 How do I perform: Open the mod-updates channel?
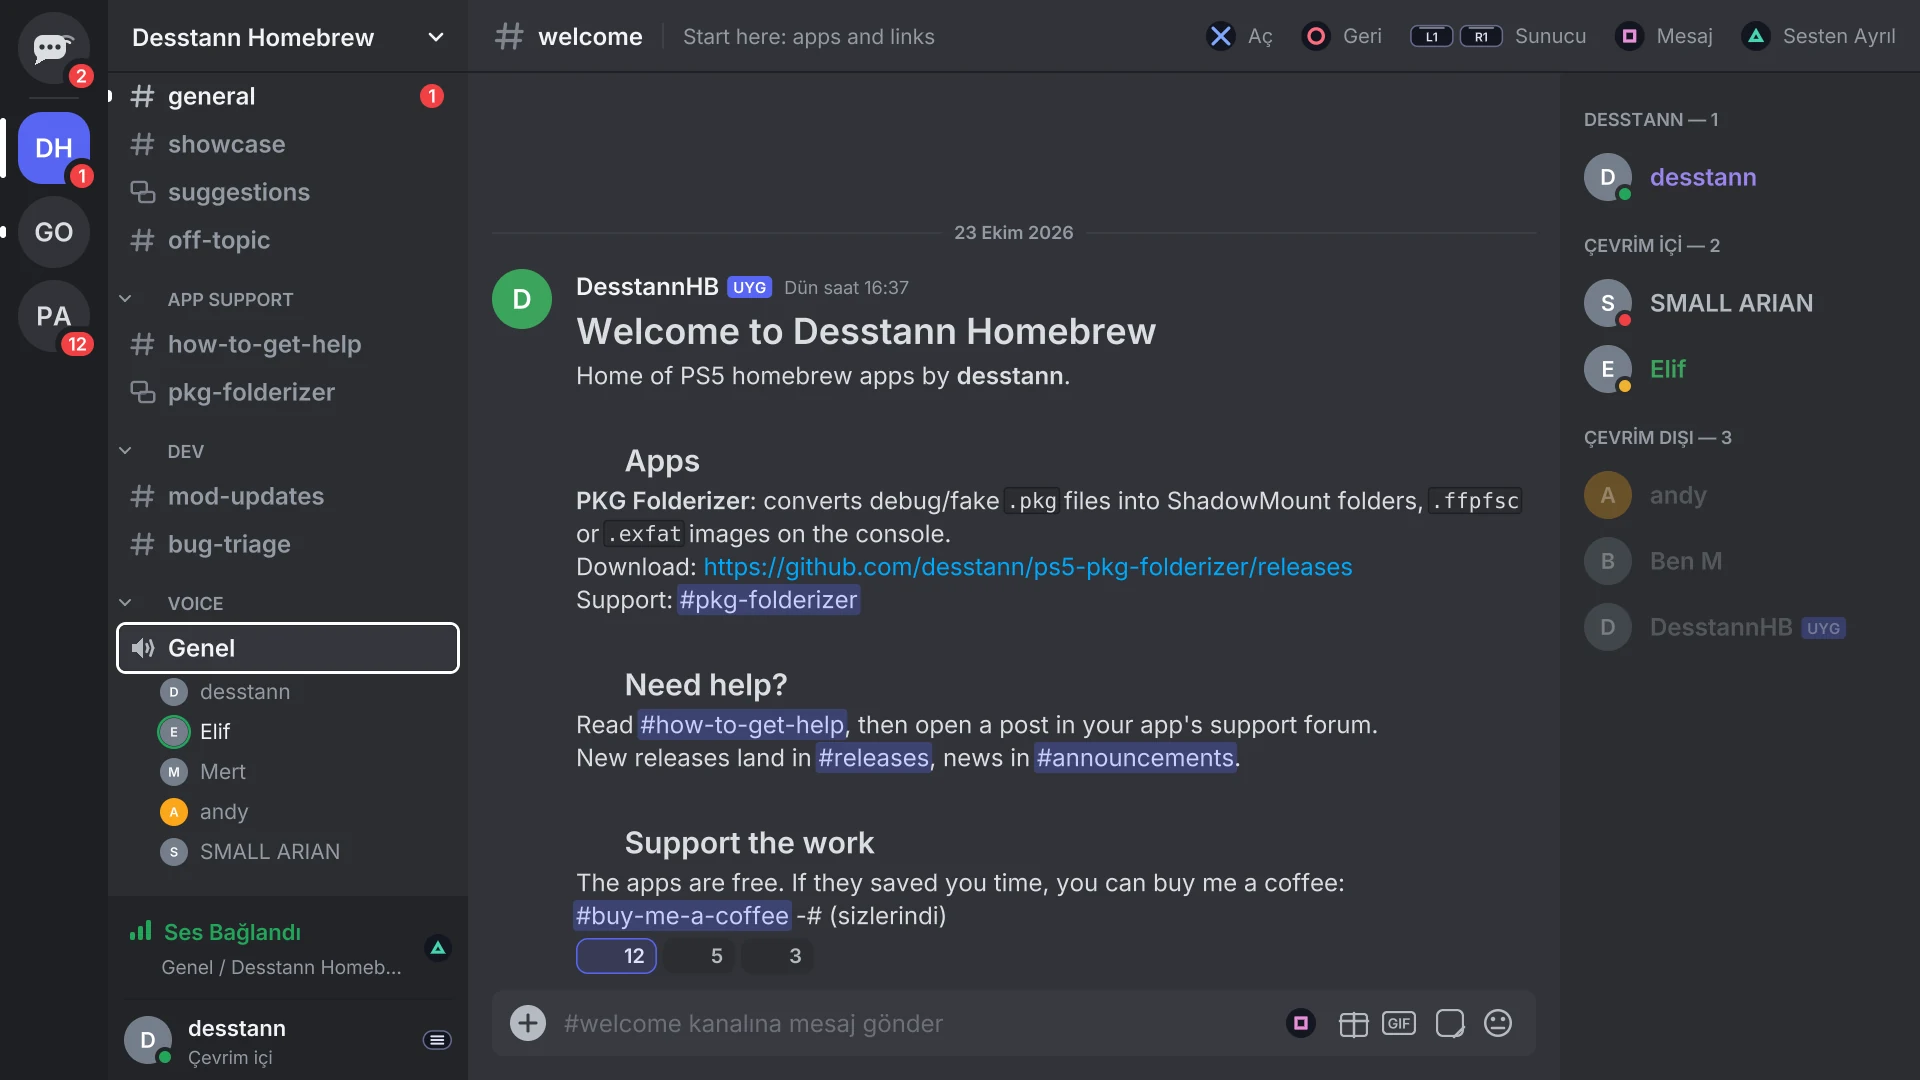coord(288,496)
